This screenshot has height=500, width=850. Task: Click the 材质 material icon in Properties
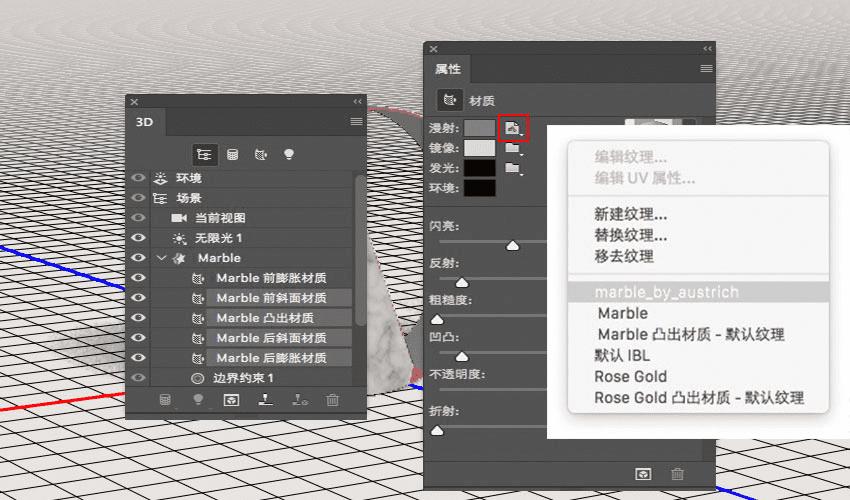click(450, 100)
